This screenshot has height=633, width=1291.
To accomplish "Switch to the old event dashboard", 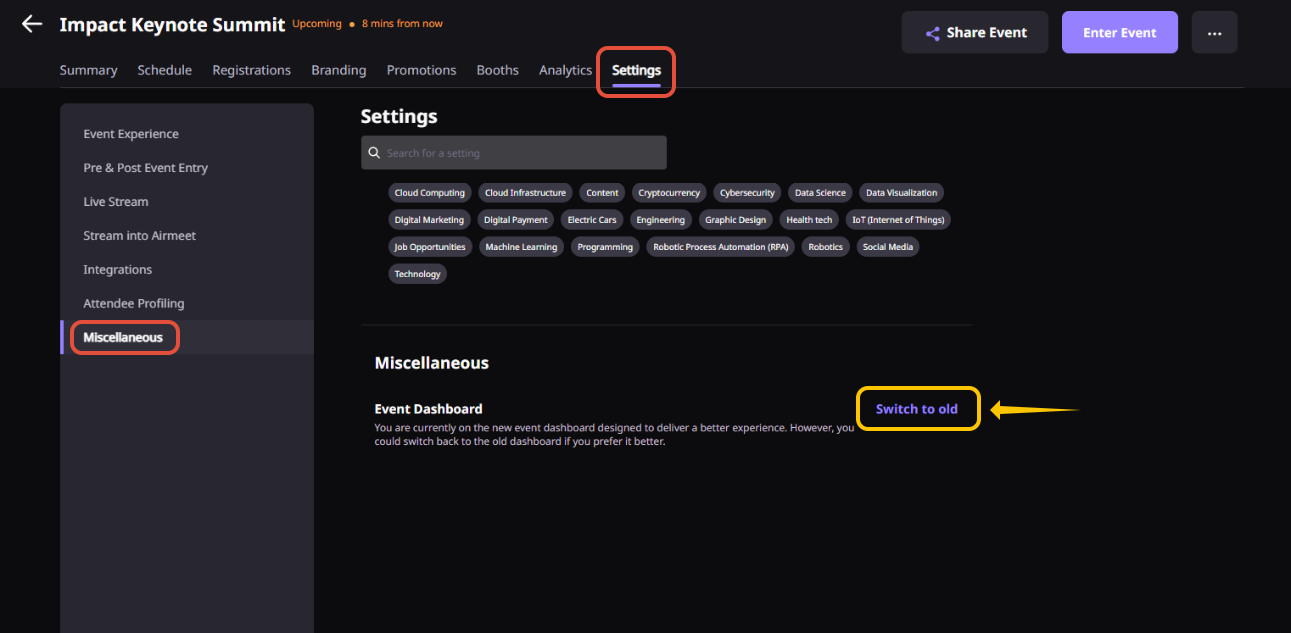I will (917, 409).
